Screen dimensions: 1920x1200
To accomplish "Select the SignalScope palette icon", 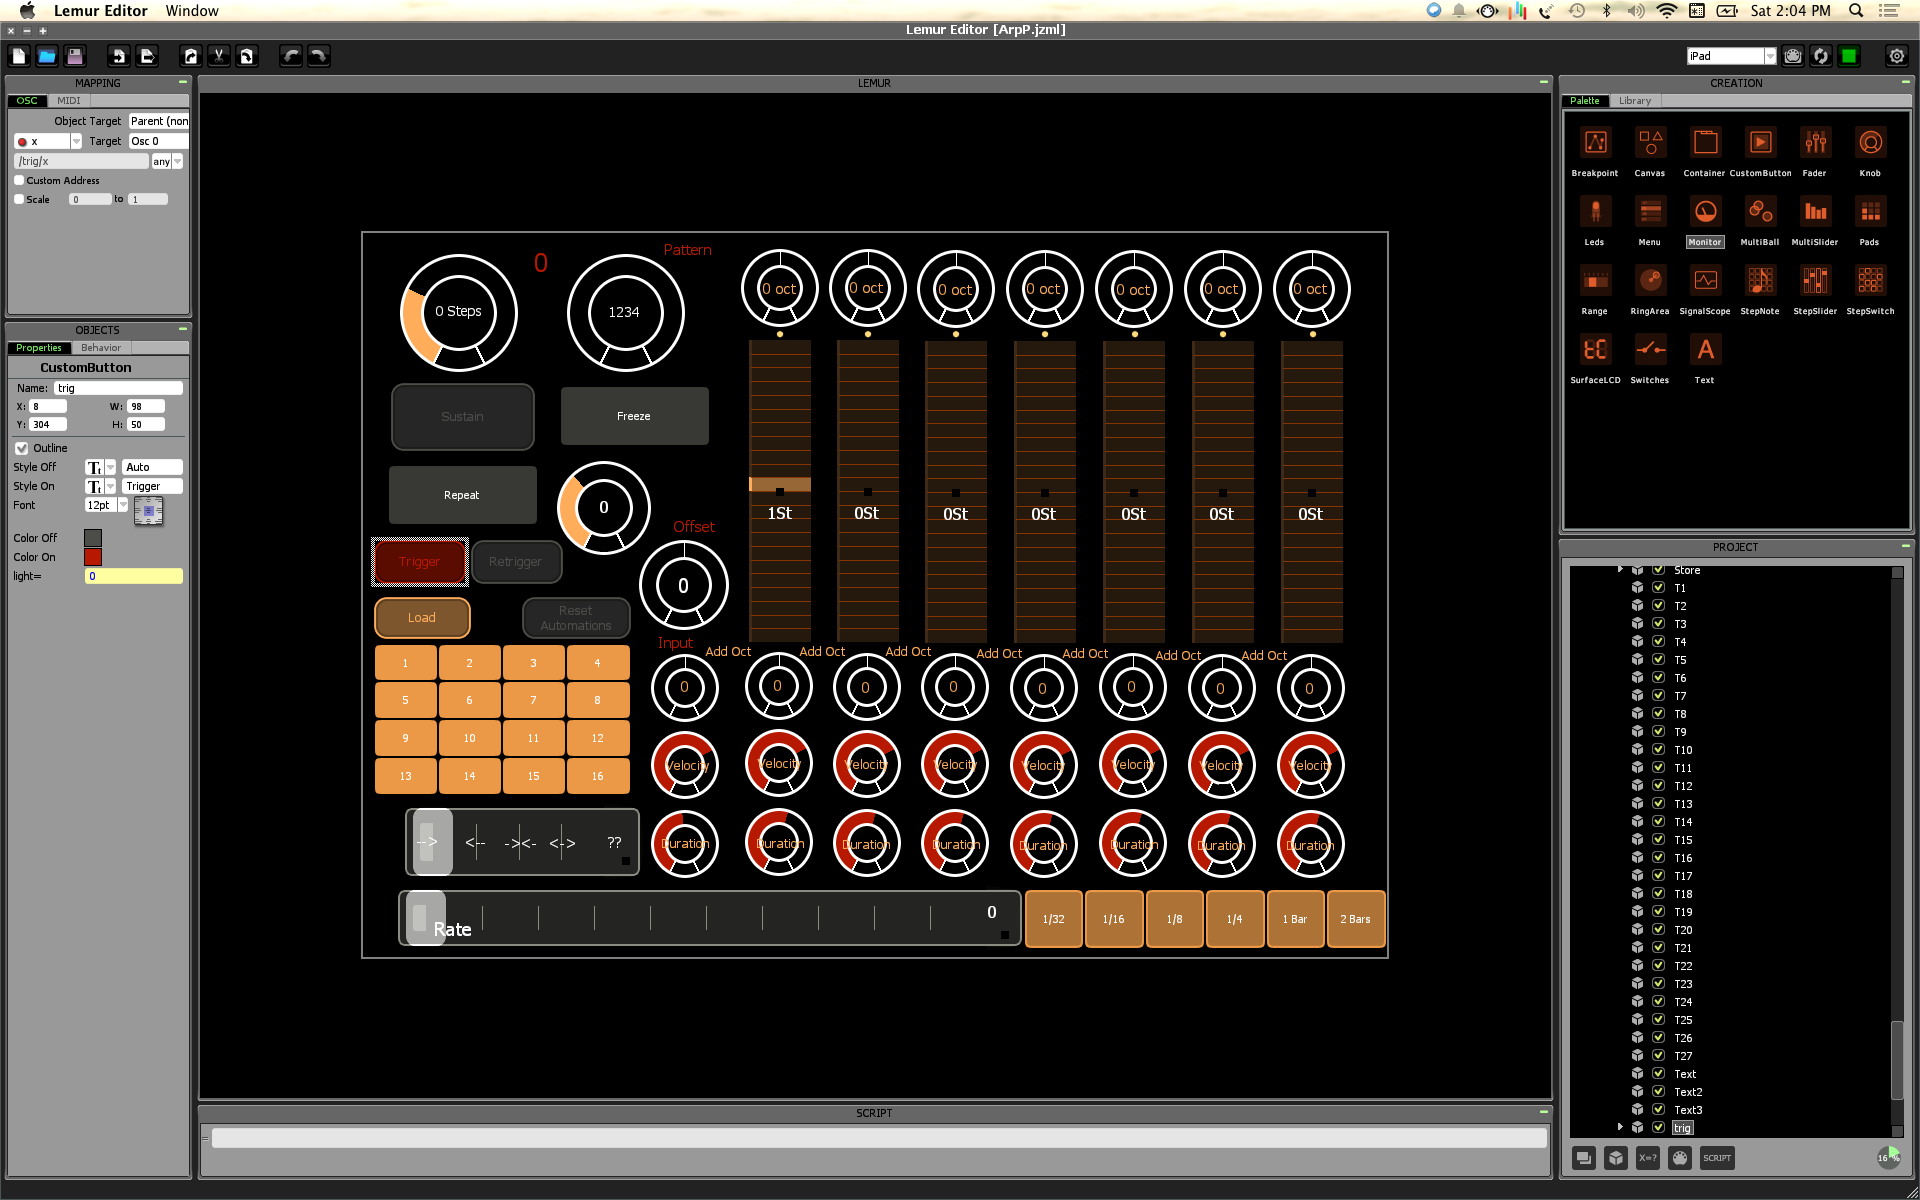I will pyautogui.click(x=1705, y=281).
